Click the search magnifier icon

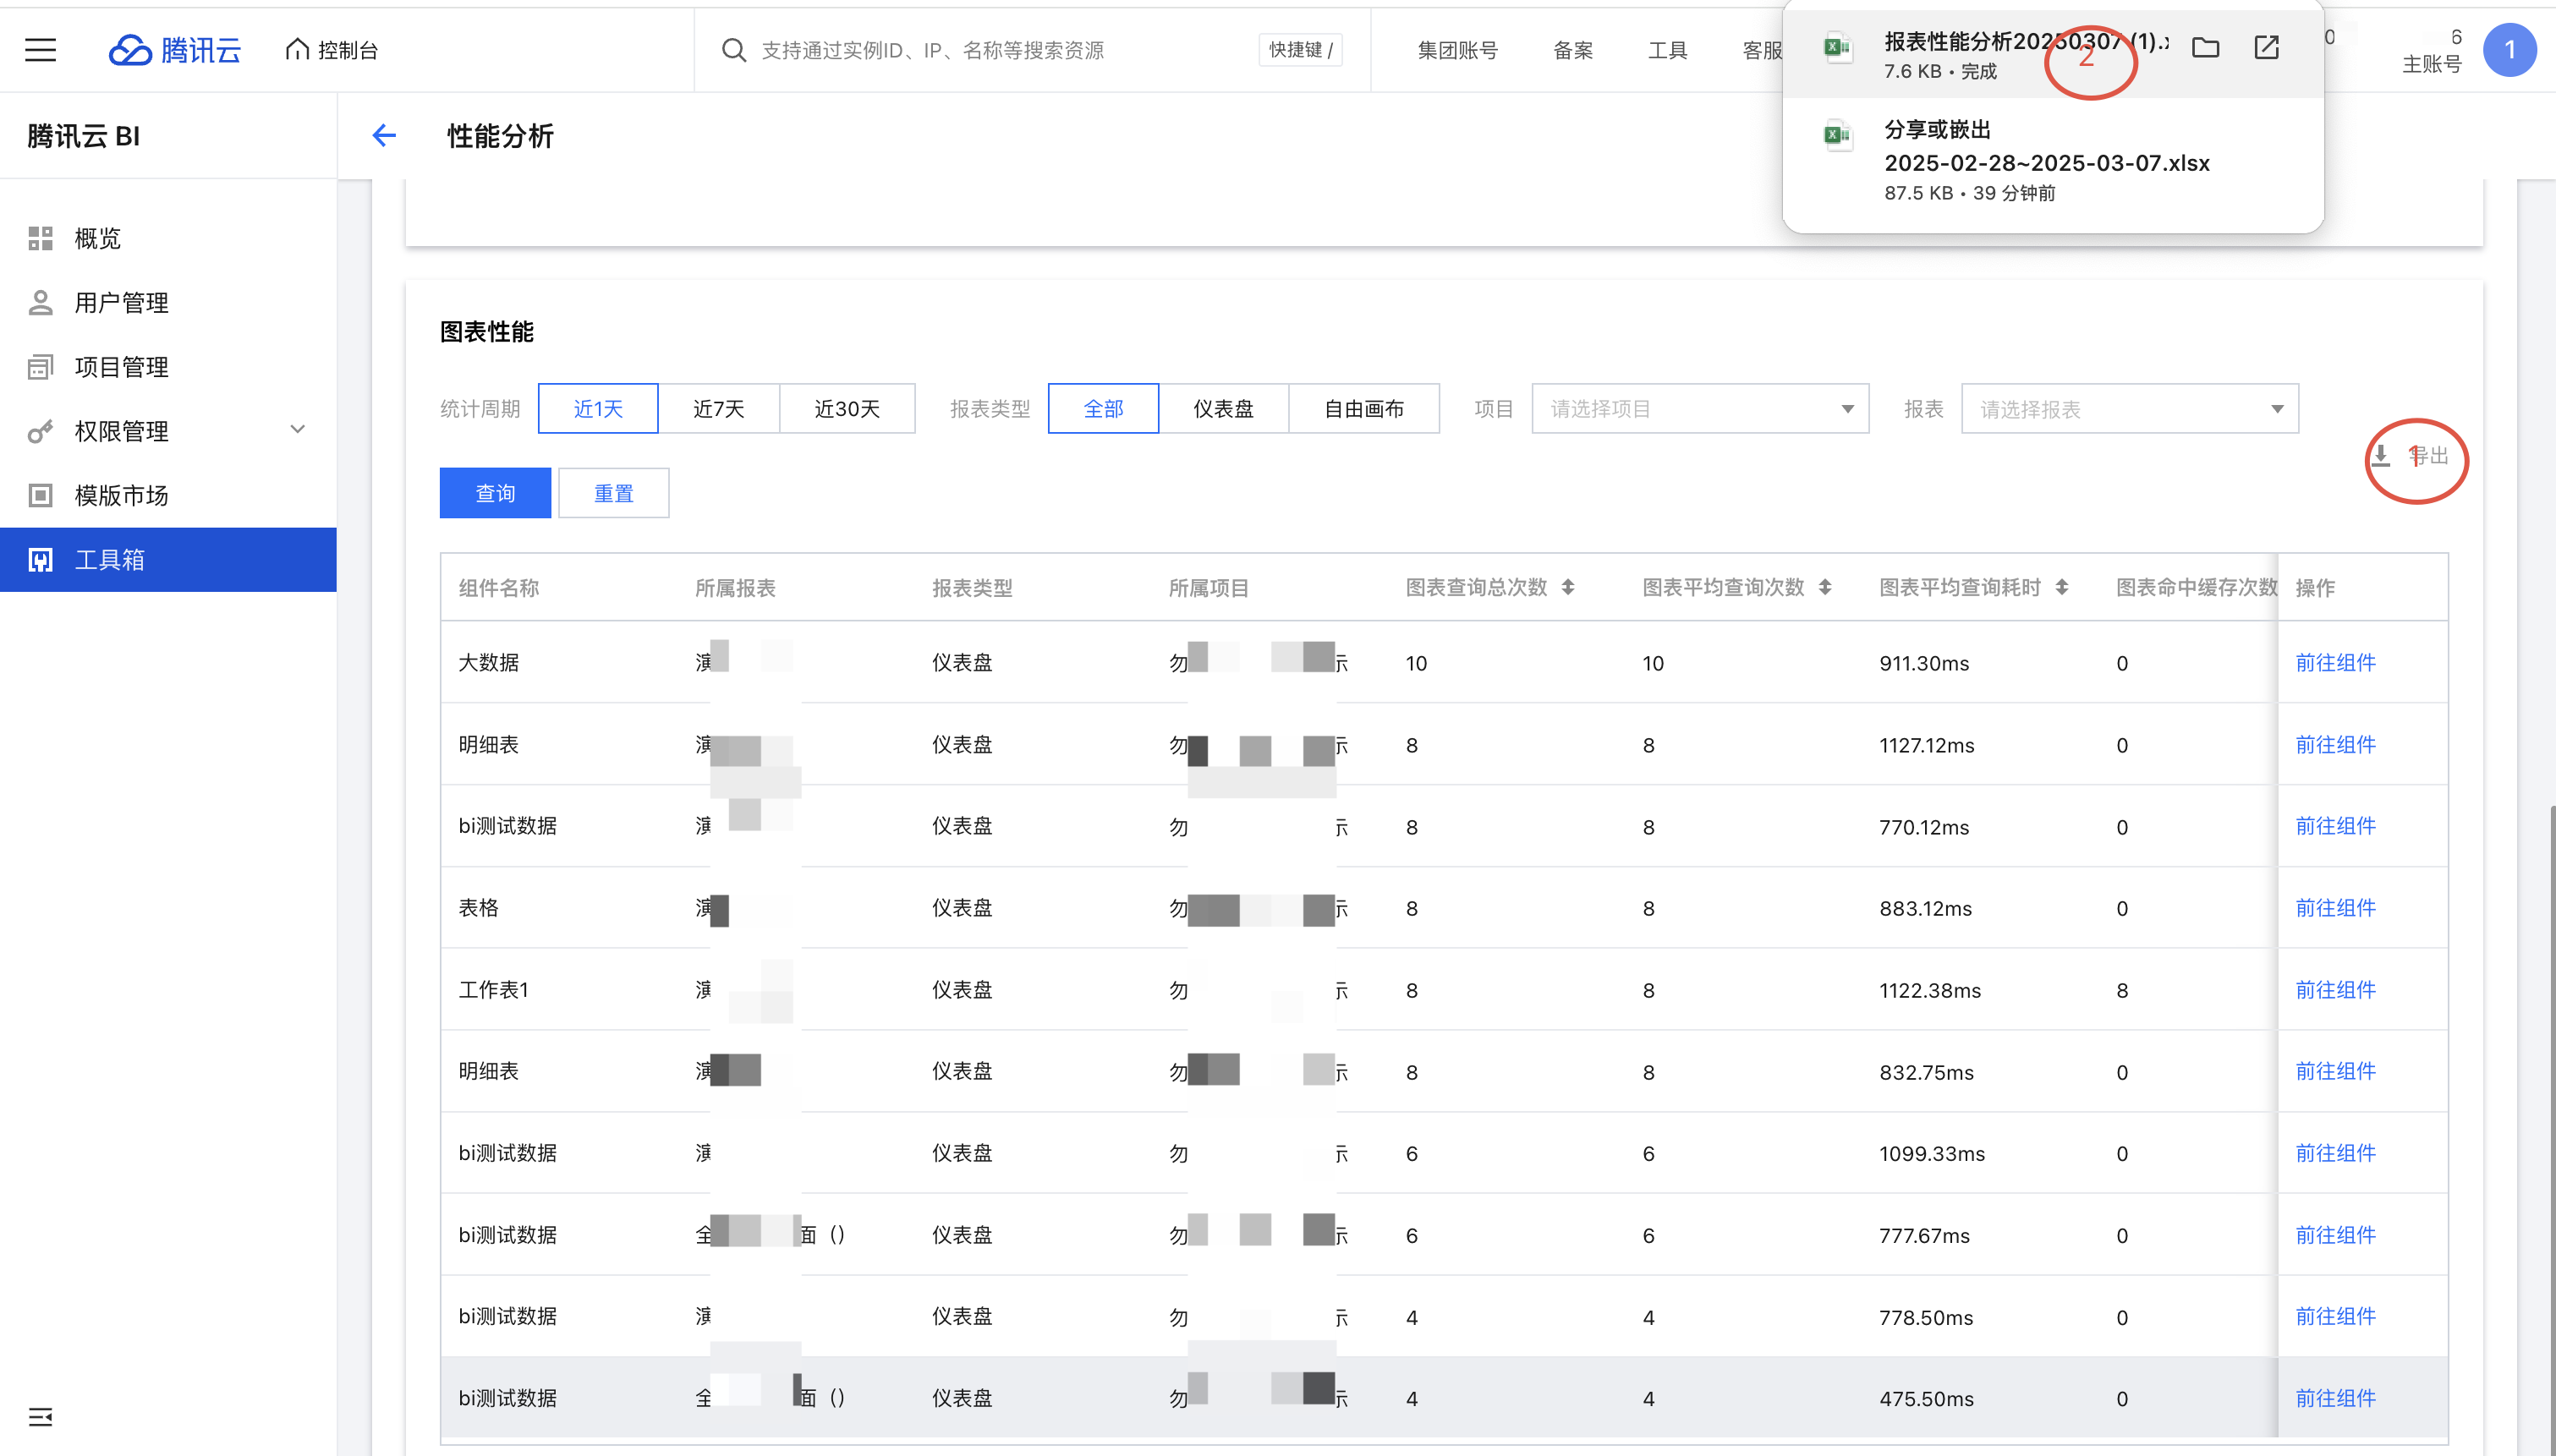pyautogui.click(x=734, y=50)
